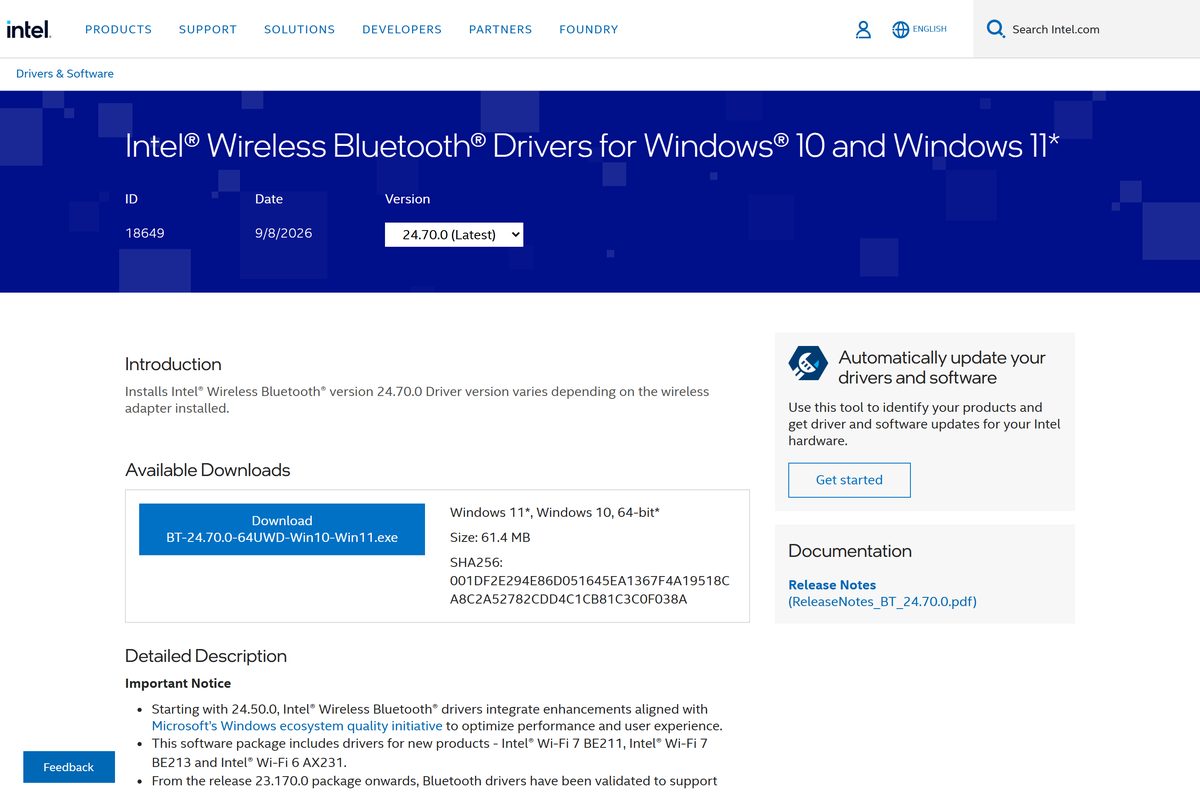
Task: Open the Support menu
Action: [208, 29]
